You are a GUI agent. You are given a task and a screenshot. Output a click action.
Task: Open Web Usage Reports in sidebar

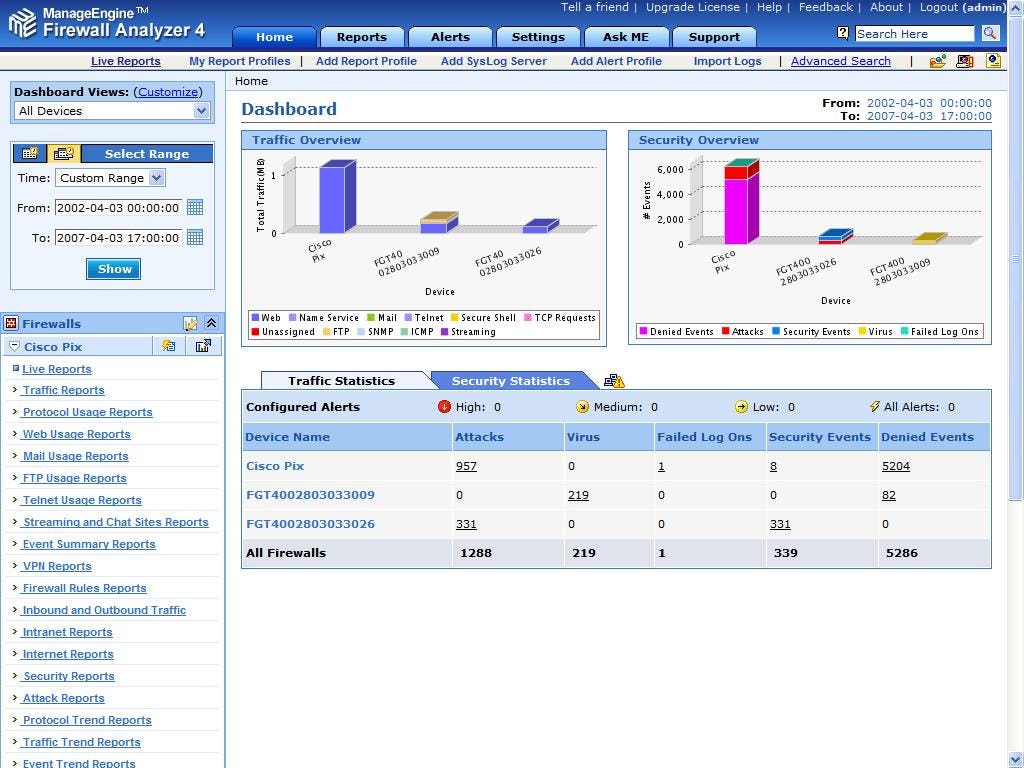[76, 434]
